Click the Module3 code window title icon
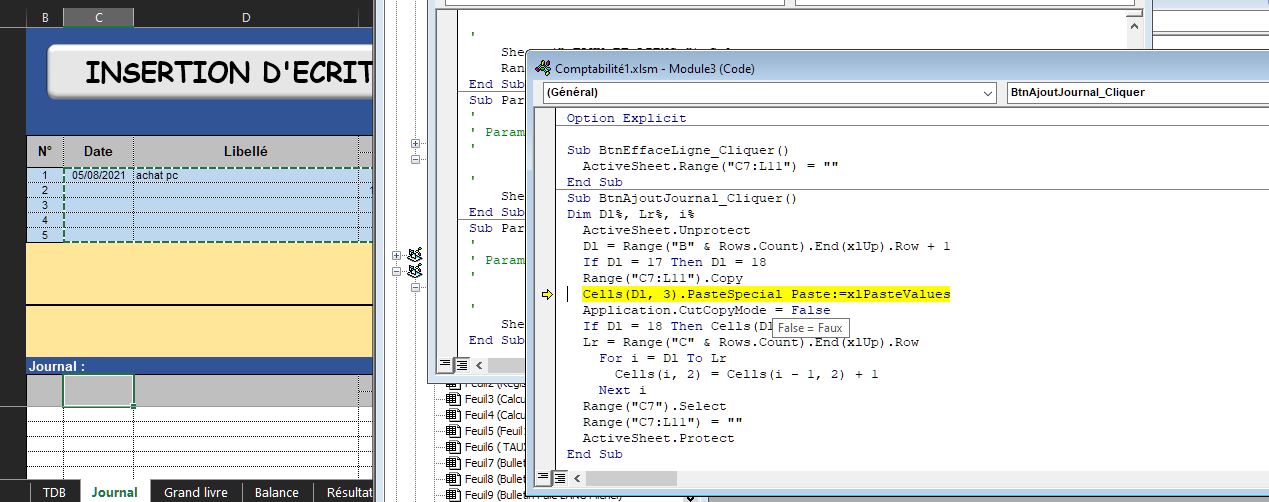1269x502 pixels. [x=543, y=68]
